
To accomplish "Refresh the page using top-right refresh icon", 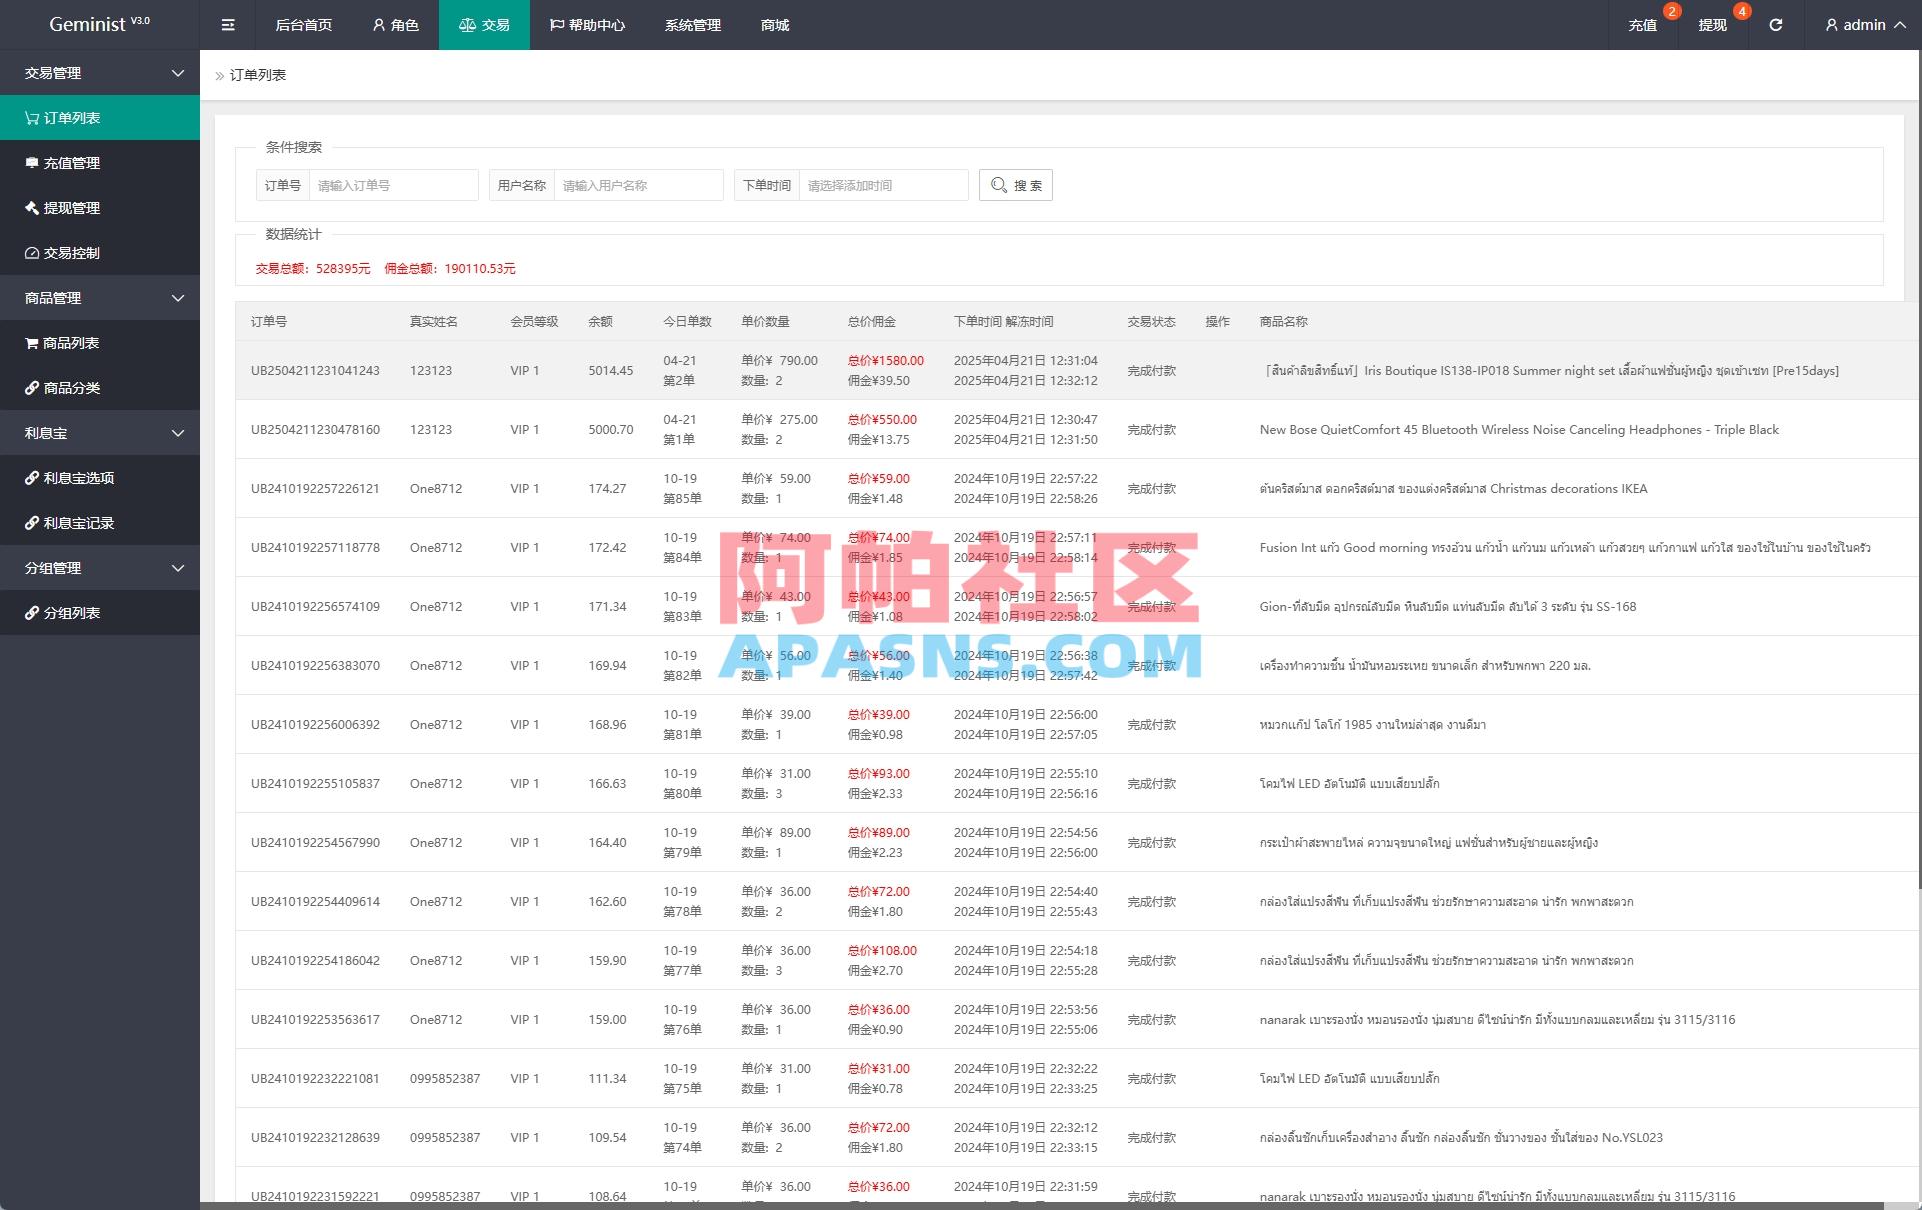I will pyautogui.click(x=1777, y=25).
